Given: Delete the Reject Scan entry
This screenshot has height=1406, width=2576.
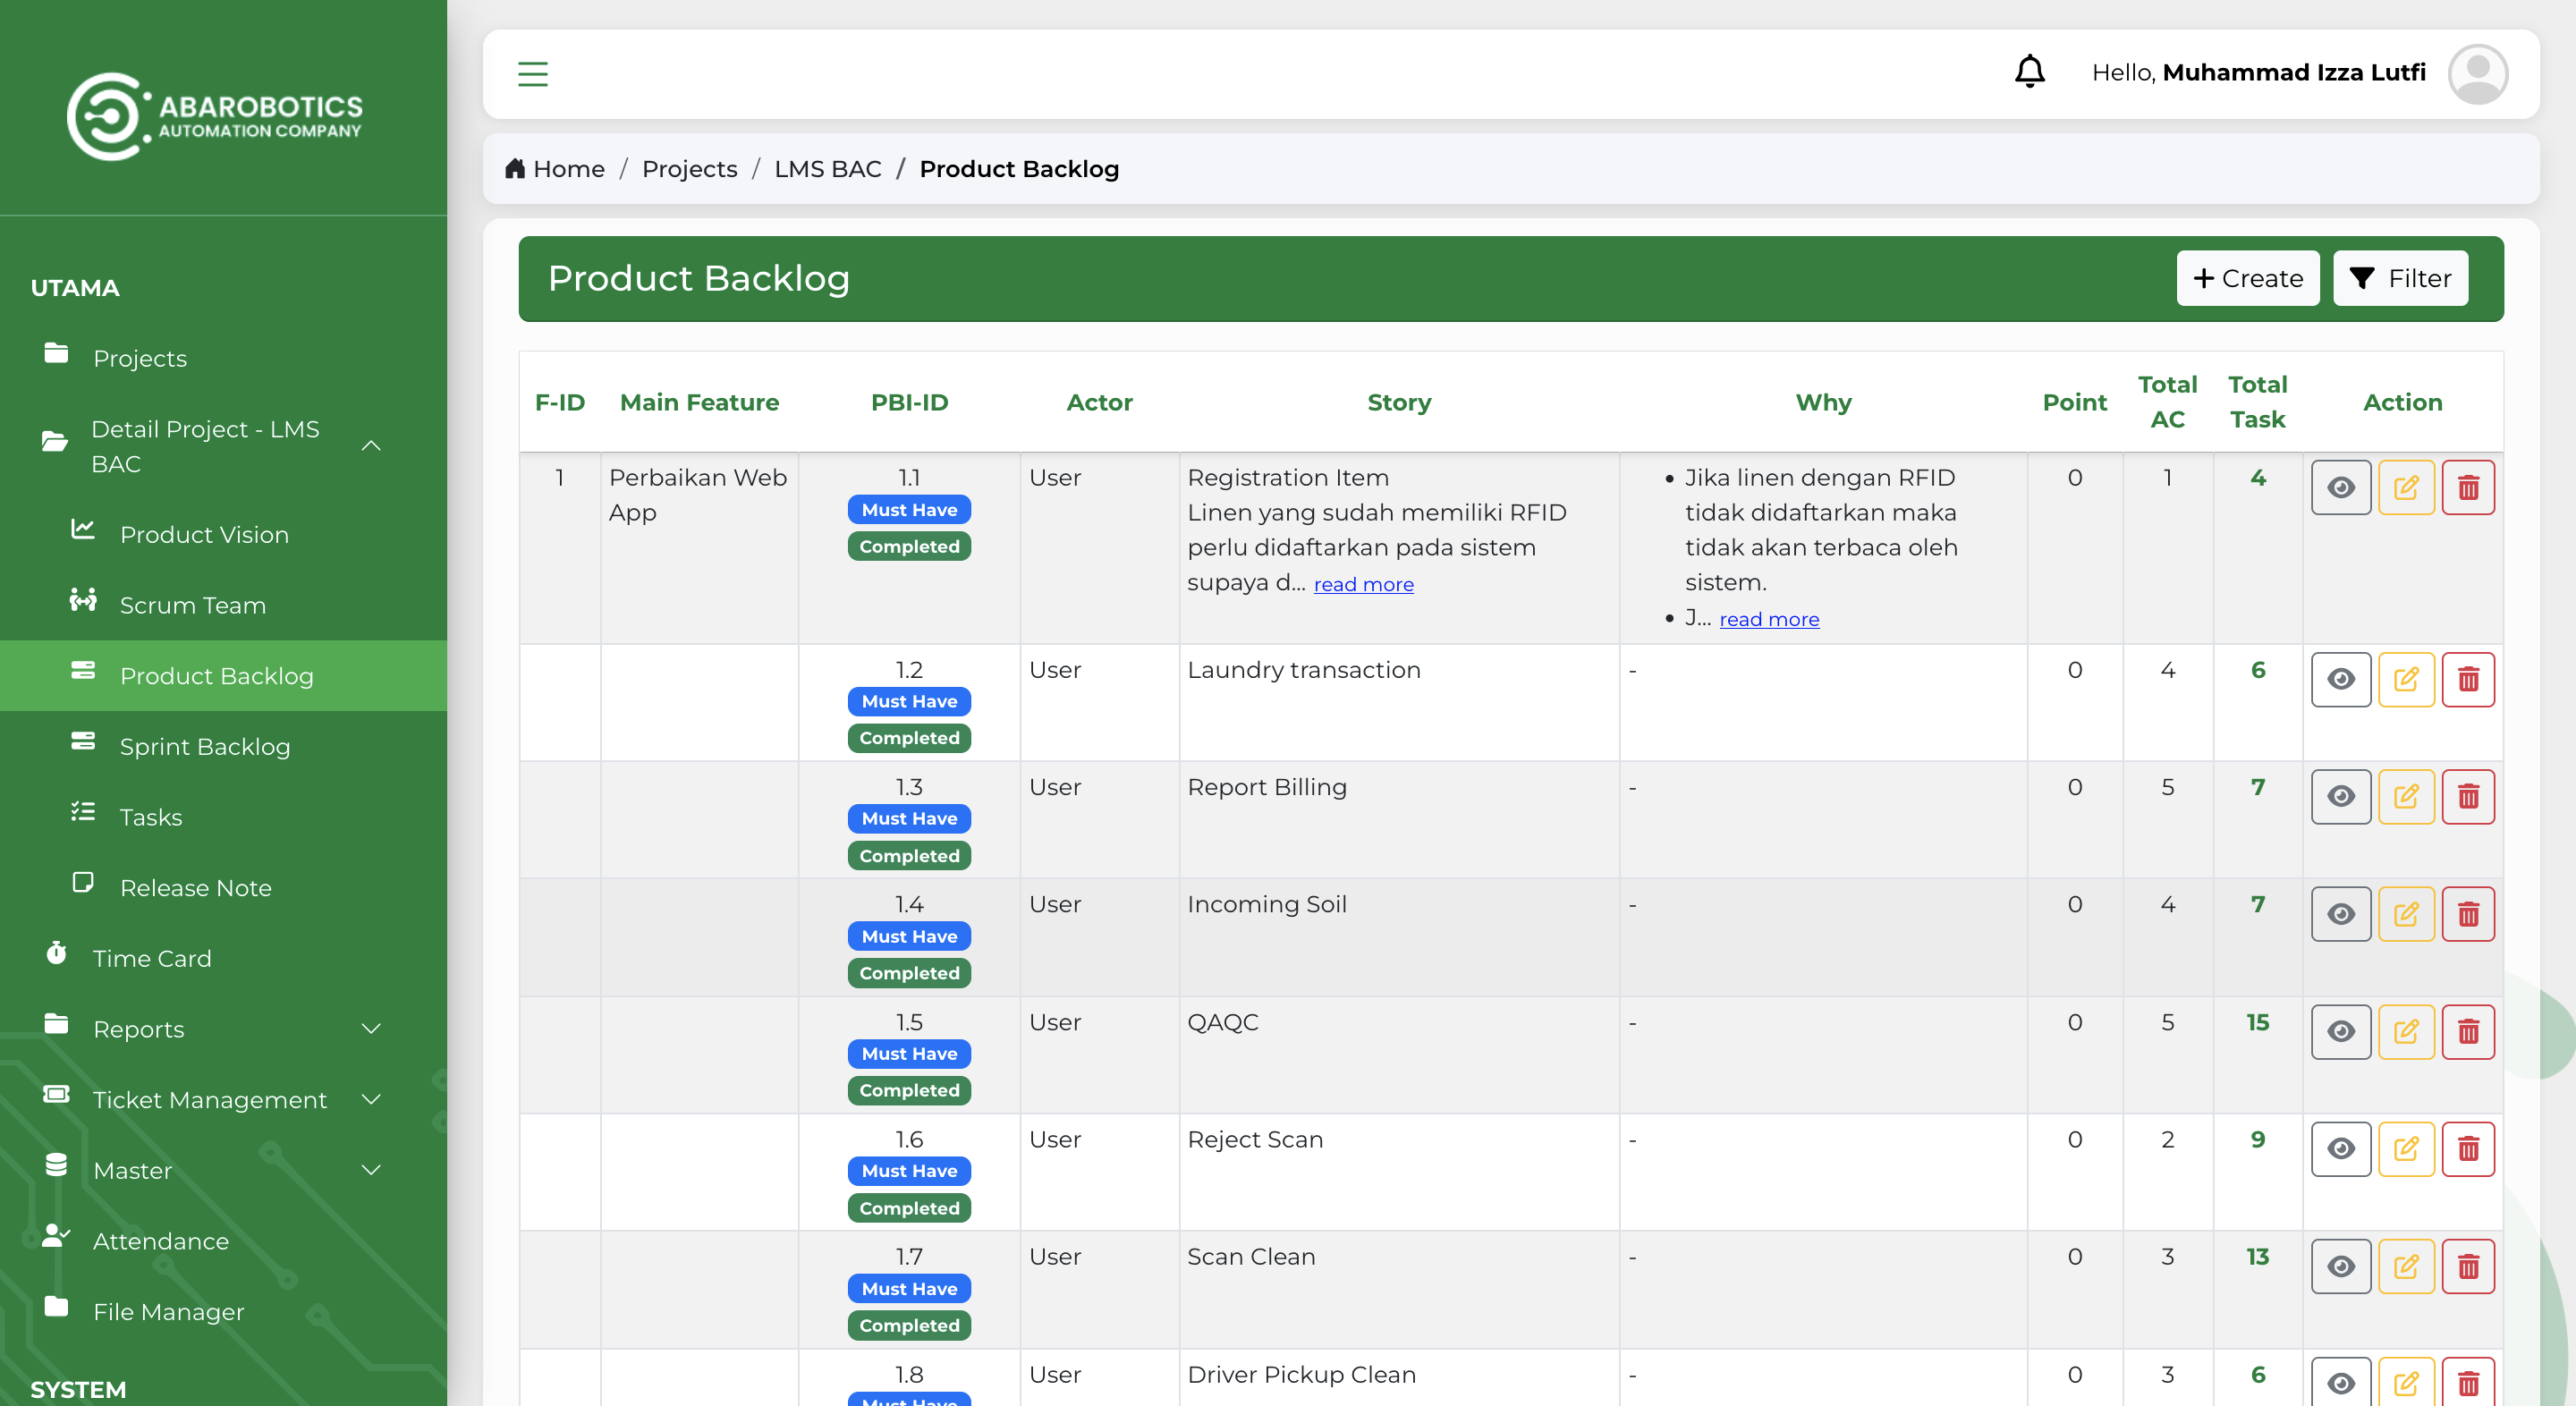Looking at the screenshot, I should [2468, 1149].
